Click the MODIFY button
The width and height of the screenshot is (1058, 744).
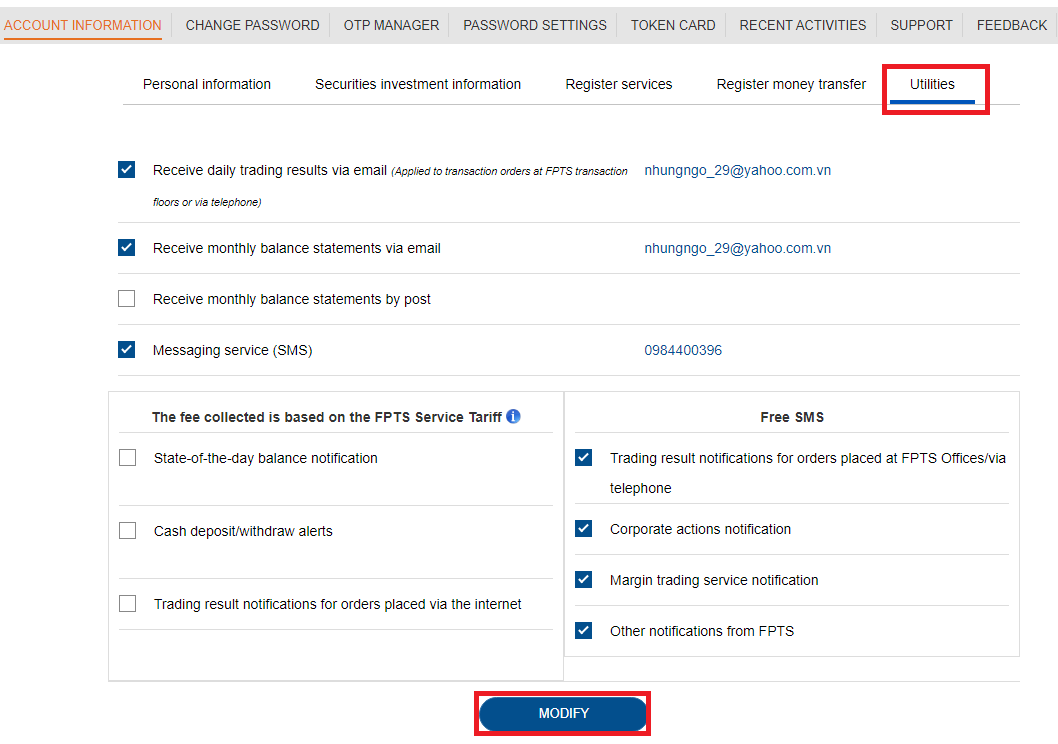[x=563, y=713]
